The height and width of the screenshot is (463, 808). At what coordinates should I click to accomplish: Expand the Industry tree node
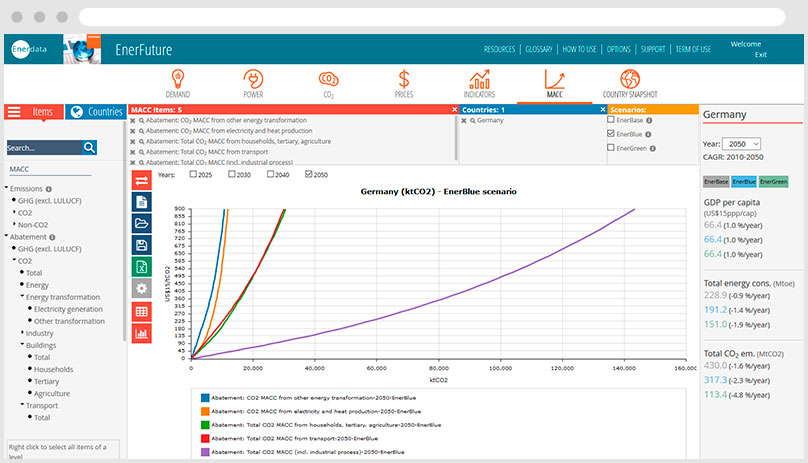point(21,333)
